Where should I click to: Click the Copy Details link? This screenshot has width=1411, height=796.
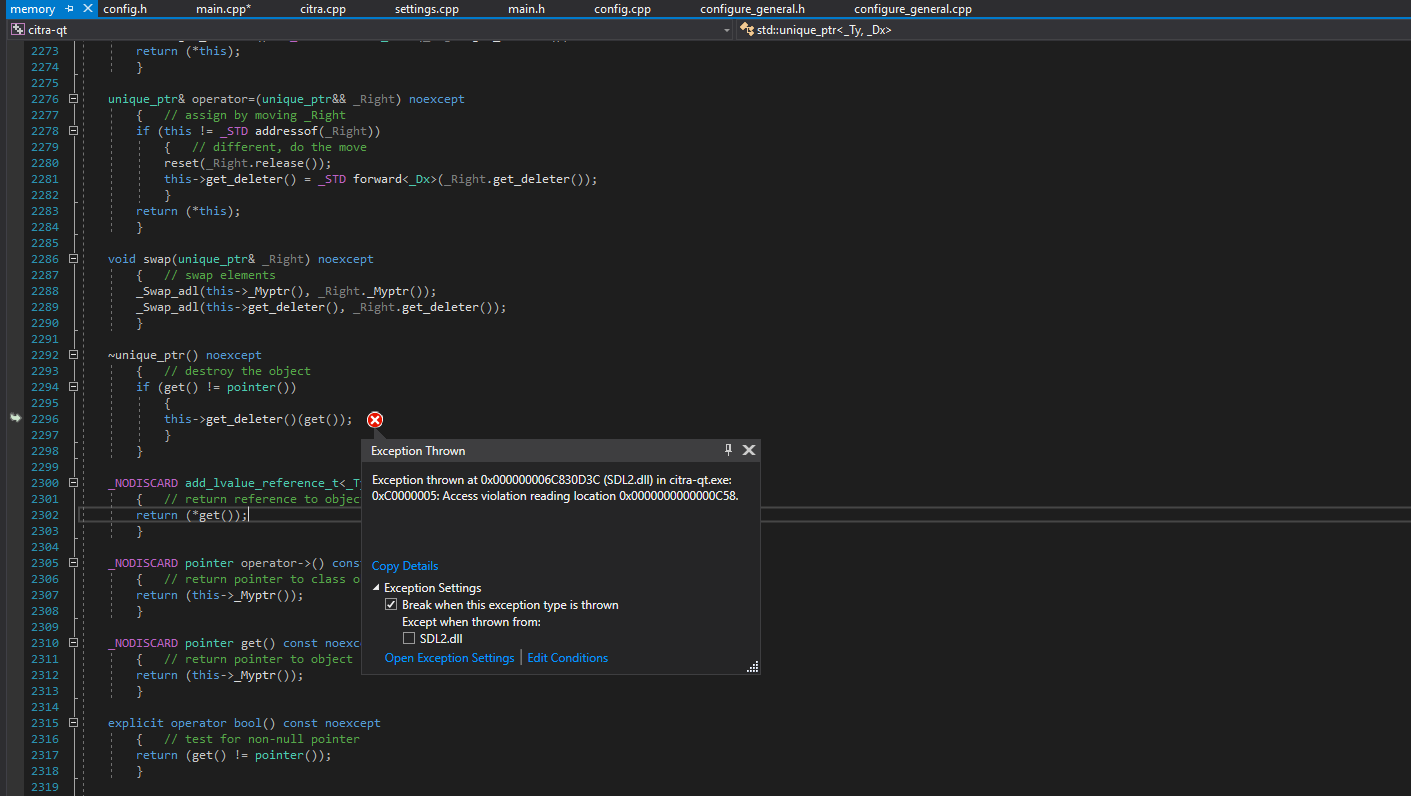404,565
